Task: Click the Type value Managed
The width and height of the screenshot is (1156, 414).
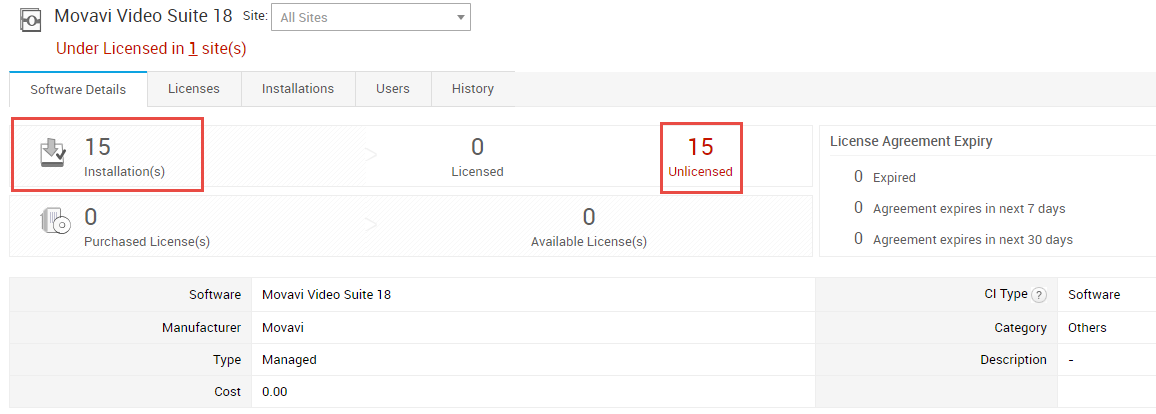Action: tap(289, 360)
